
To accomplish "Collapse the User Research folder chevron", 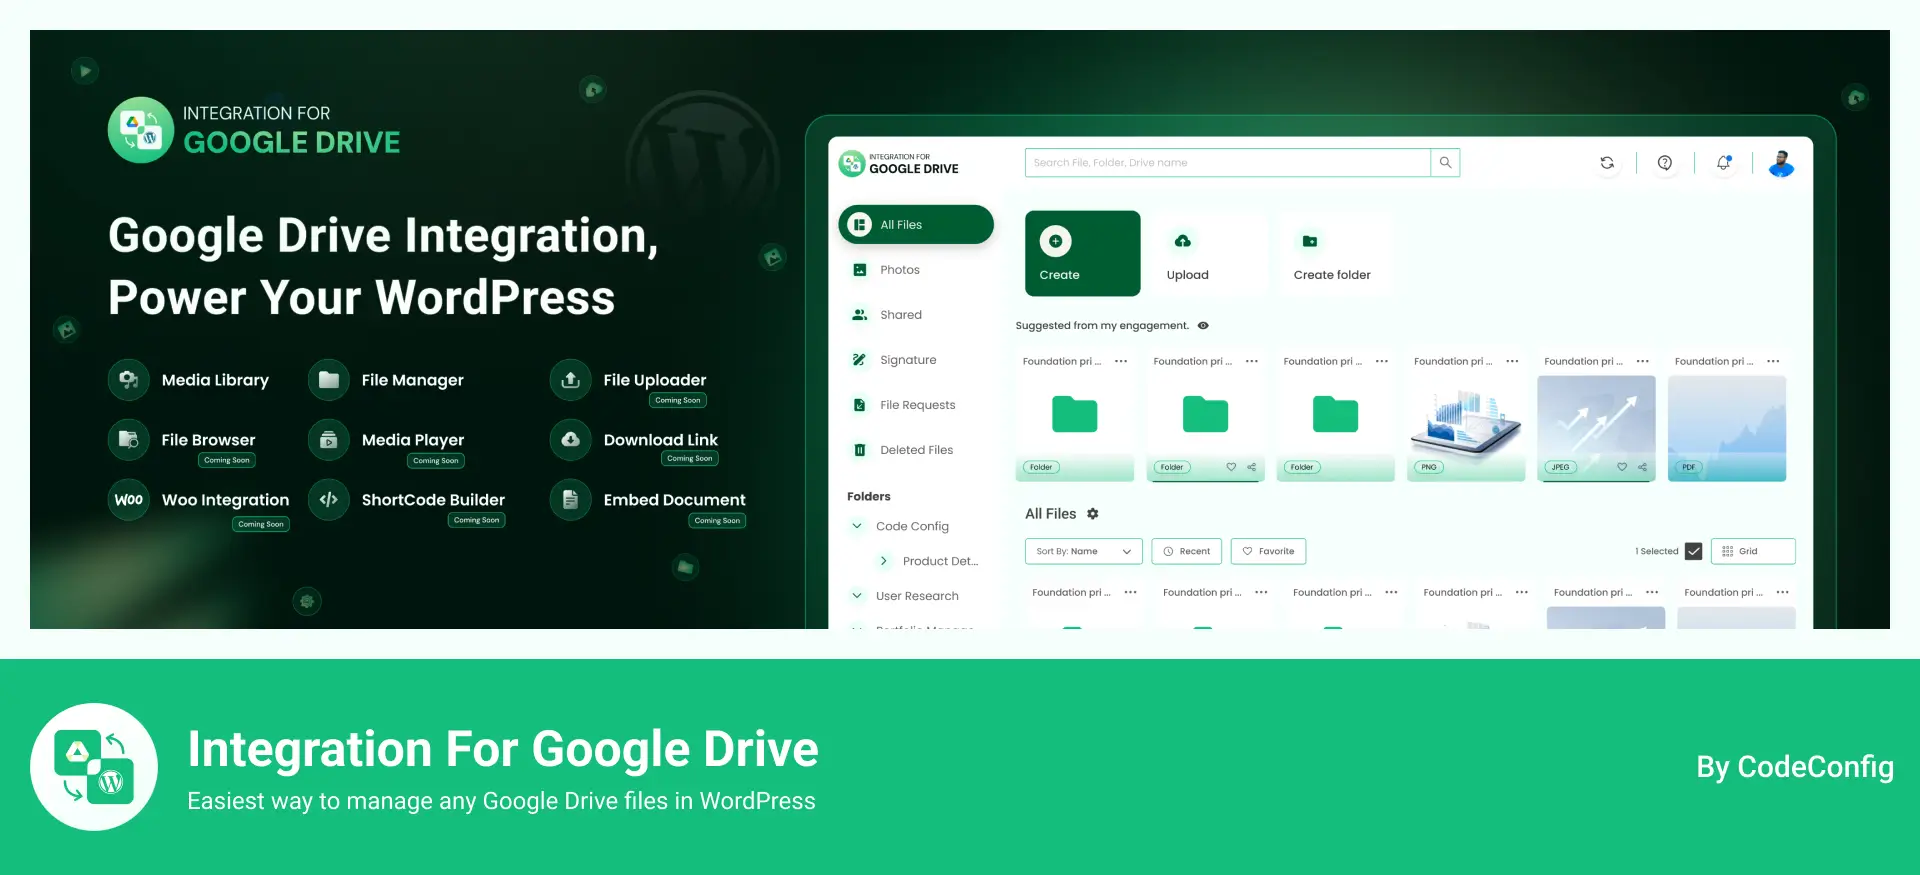I will pos(857,596).
